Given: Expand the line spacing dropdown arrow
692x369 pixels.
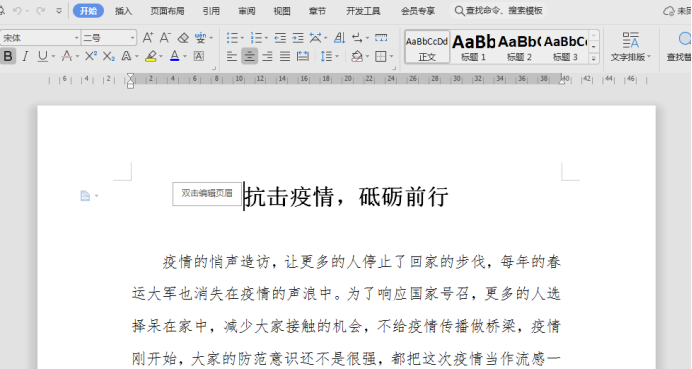Looking at the screenshot, I should pos(337,56).
